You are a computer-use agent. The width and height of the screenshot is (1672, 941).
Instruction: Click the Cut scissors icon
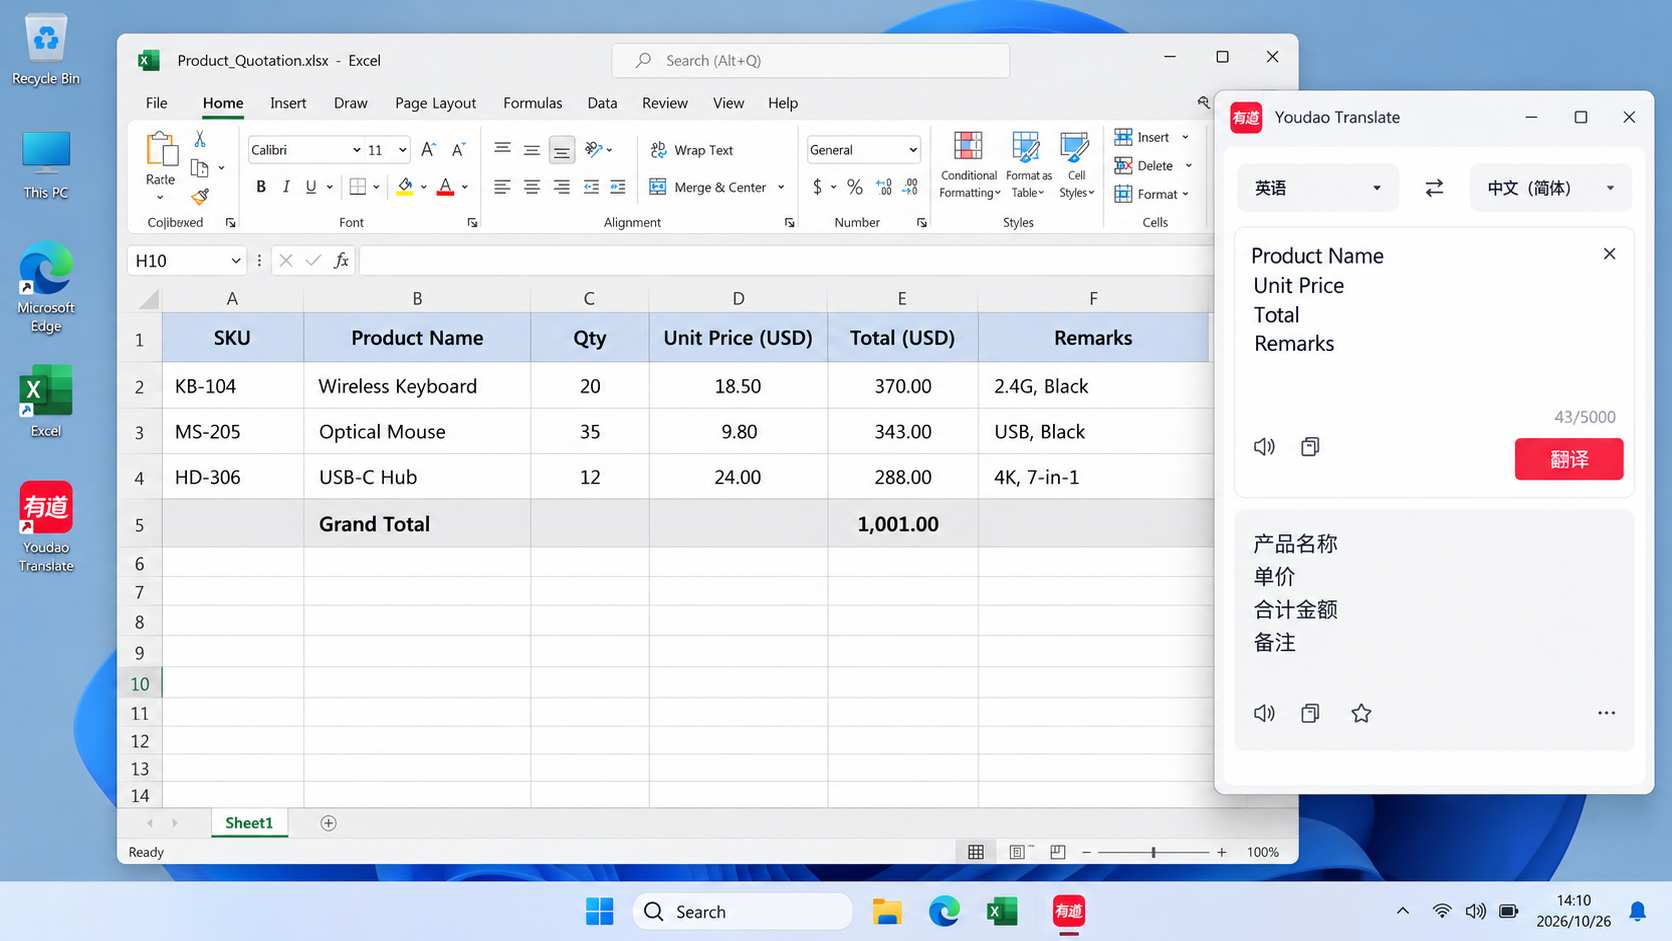click(200, 138)
